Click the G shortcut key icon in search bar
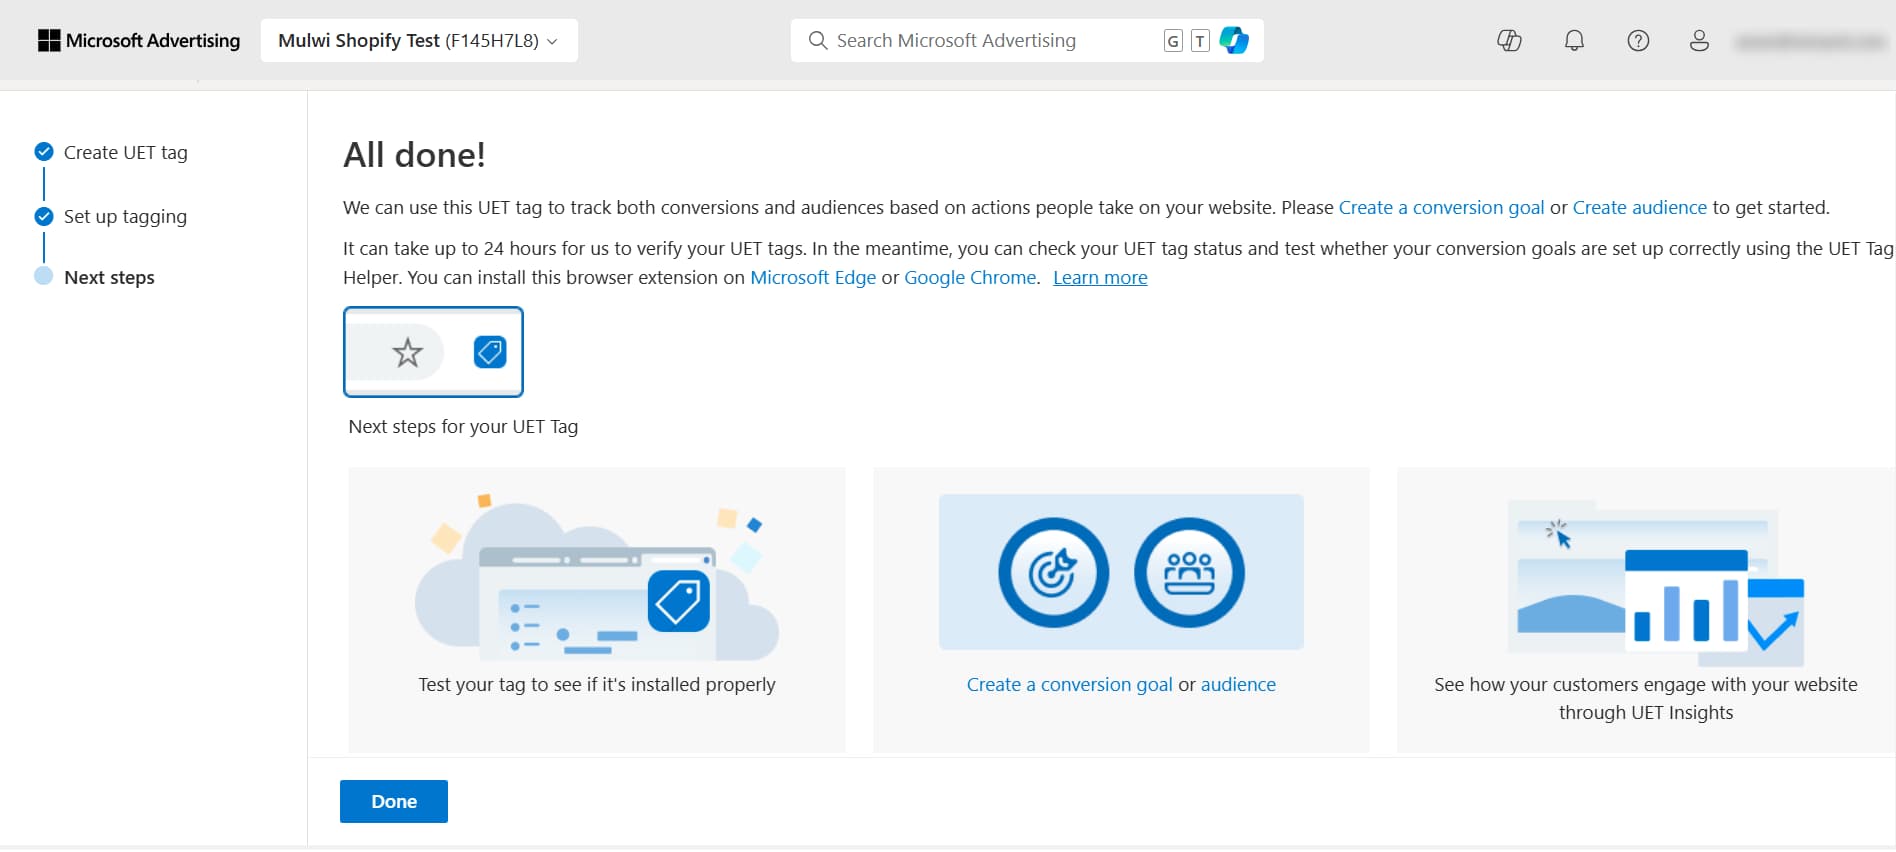The image size is (1896, 852). pyautogui.click(x=1173, y=41)
